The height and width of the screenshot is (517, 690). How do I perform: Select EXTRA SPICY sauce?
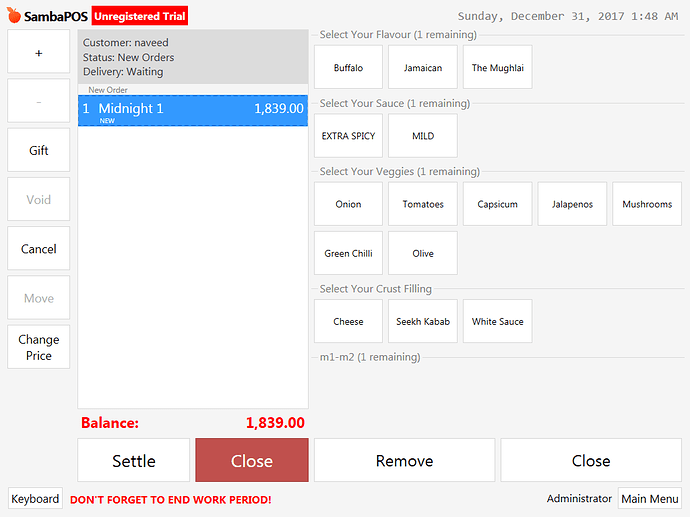349,136
